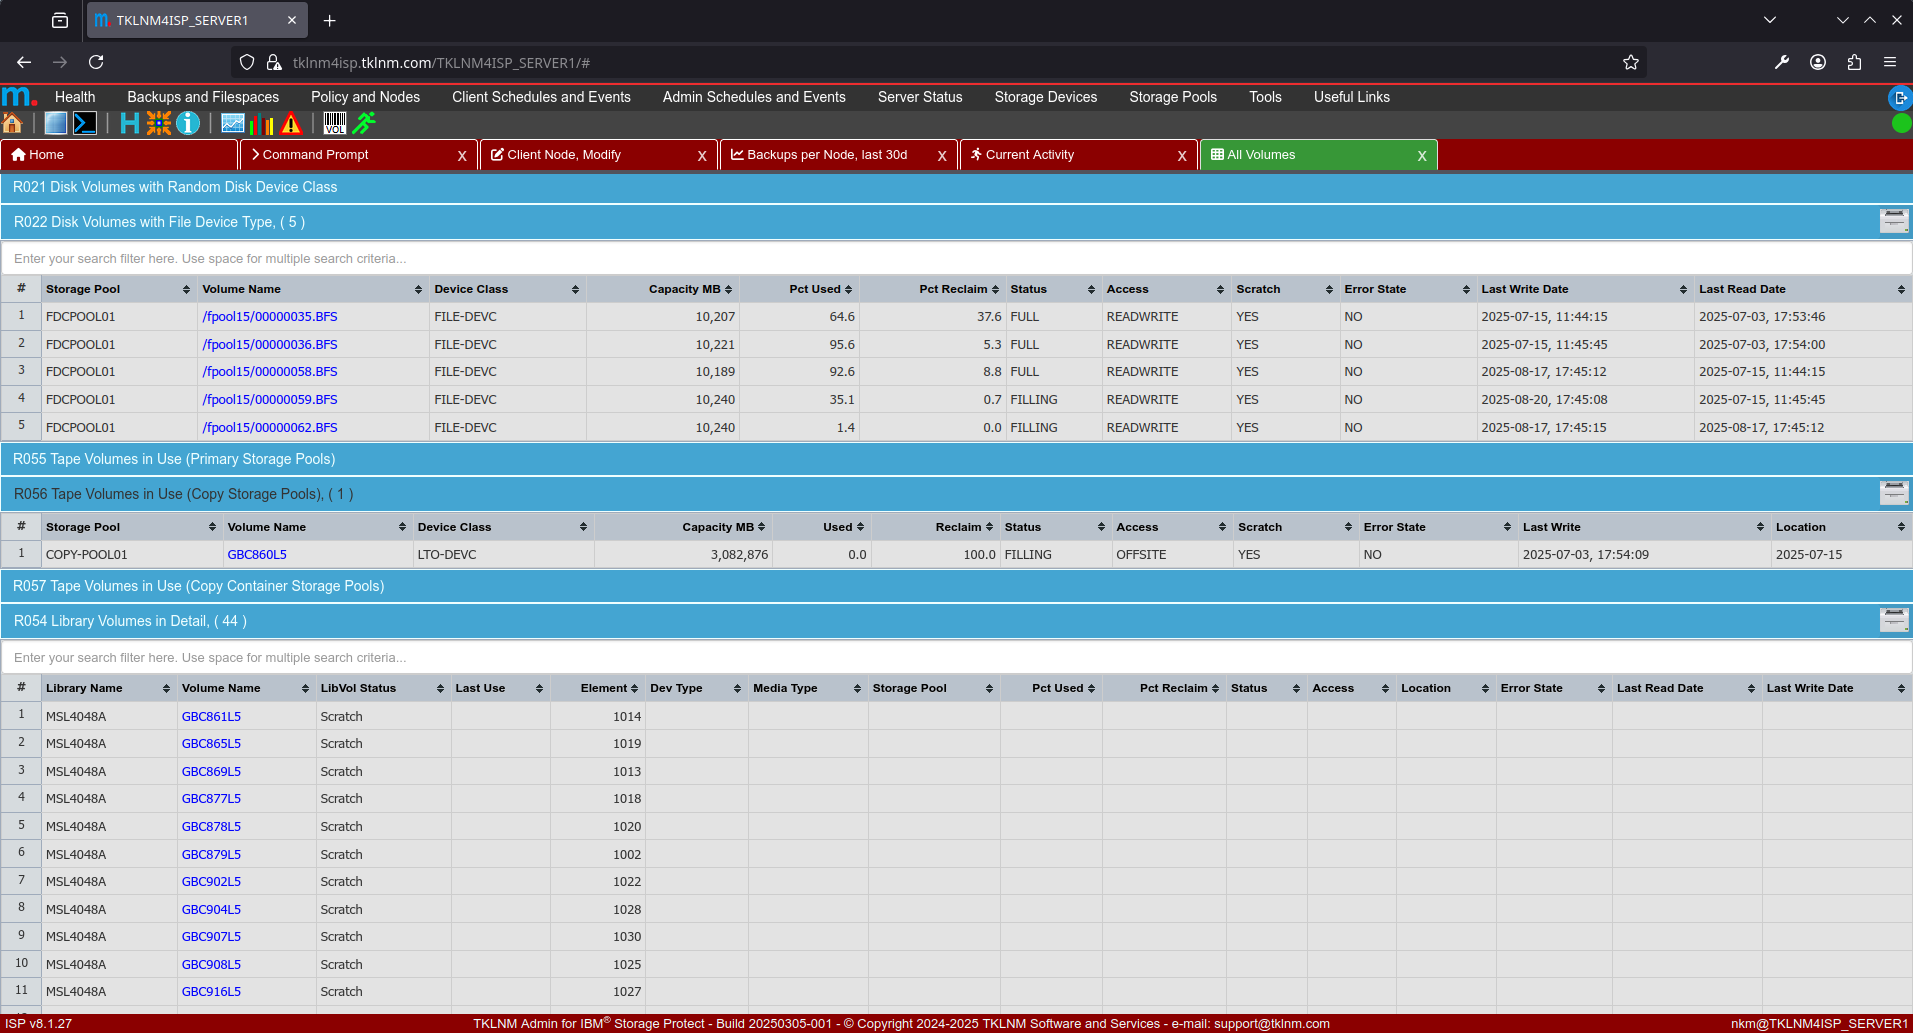Click the blue logout icon
This screenshot has height=1033, width=1913.
(1899, 97)
